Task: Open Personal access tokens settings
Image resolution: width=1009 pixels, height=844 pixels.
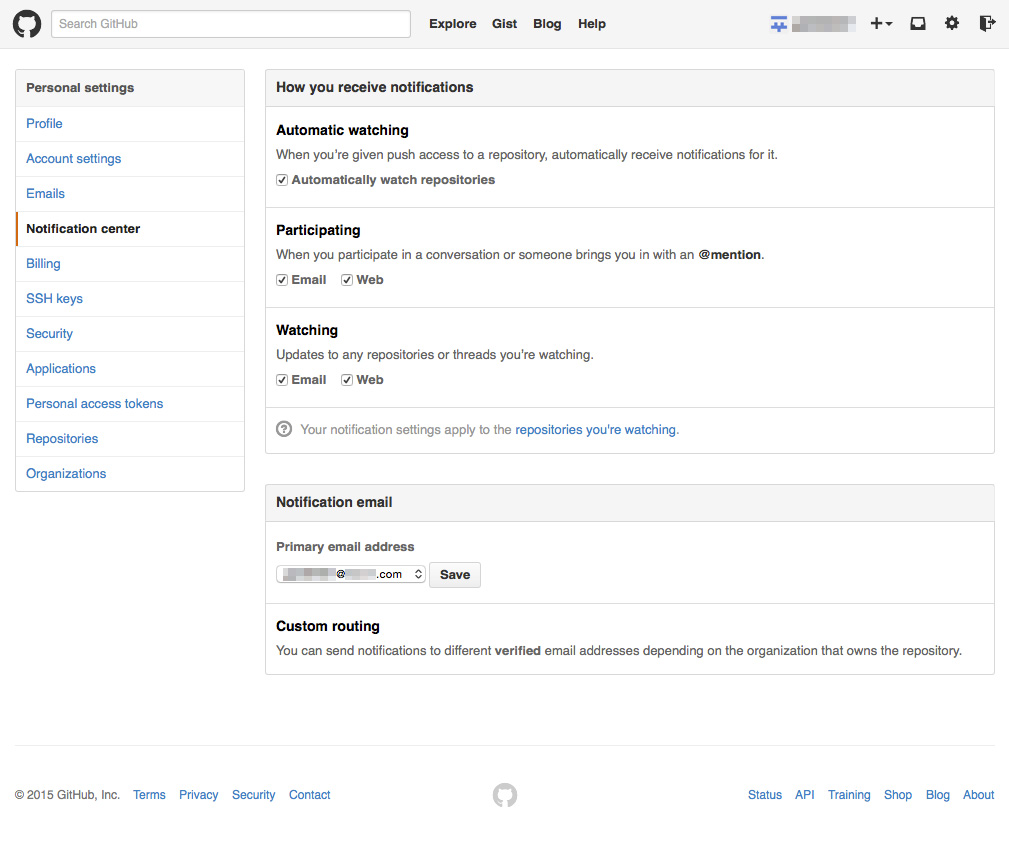Action: pyautogui.click(x=94, y=403)
